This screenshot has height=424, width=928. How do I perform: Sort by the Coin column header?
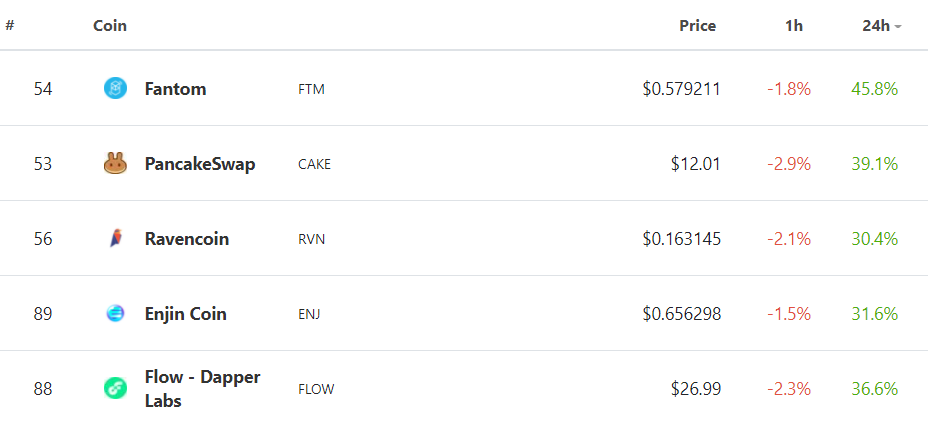click(x=110, y=26)
